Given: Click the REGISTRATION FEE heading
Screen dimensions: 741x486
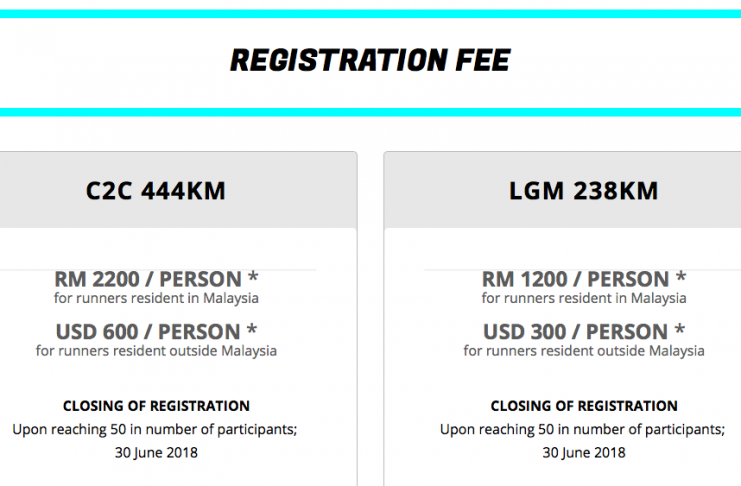Looking at the screenshot, I should click(x=370, y=61).
